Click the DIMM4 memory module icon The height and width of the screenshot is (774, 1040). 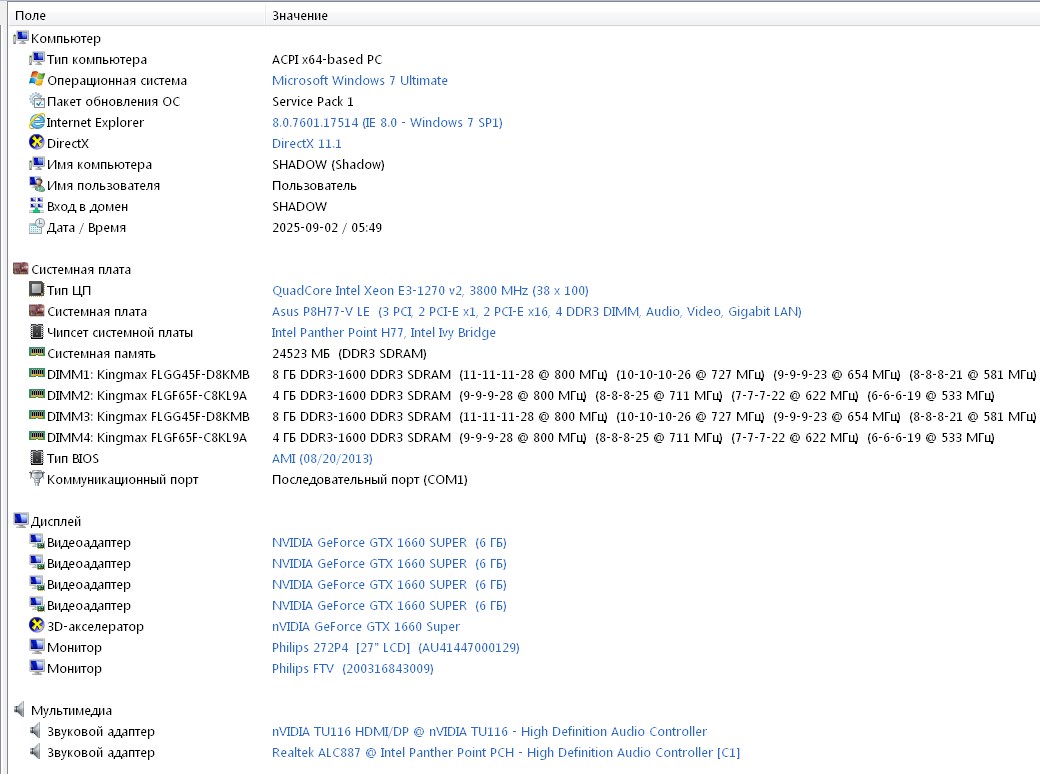36,436
